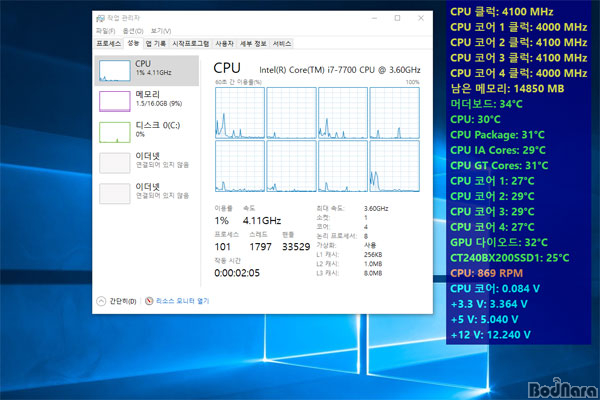600x400 pixels.
Task: Close the Task Manager window
Action: tap(421, 18)
